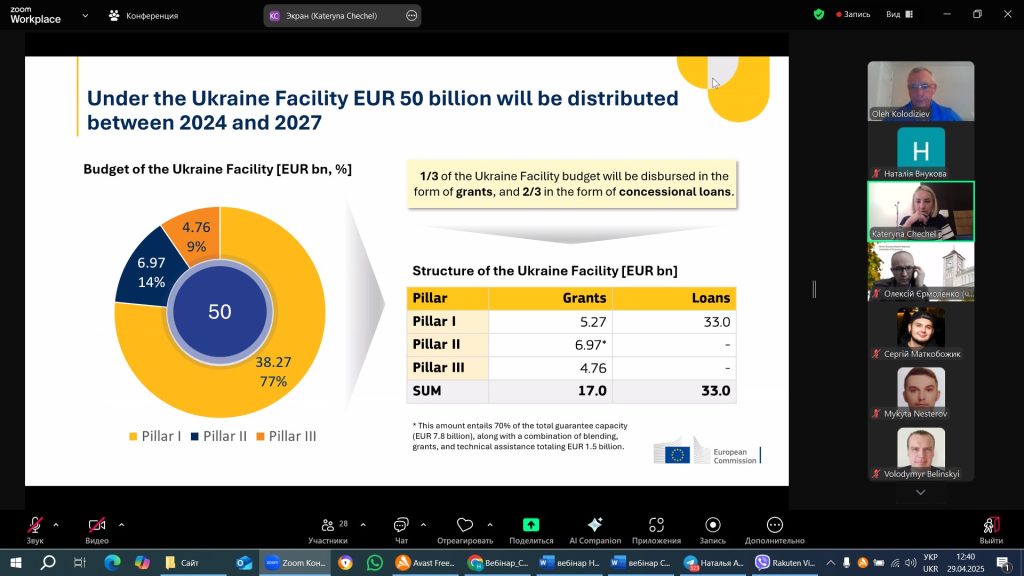Open AI Companion

(595, 529)
